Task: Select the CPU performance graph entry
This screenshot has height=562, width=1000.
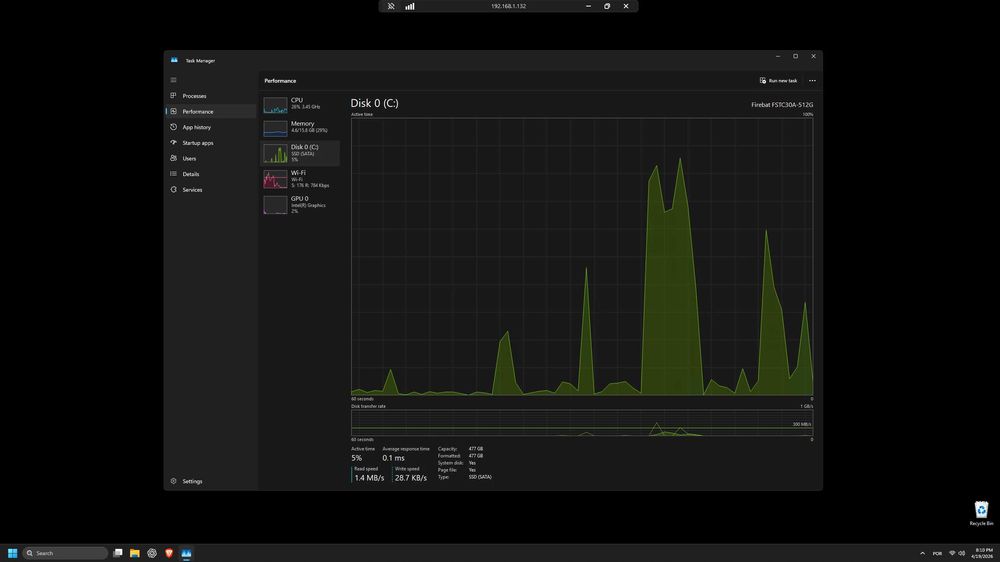Action: tap(300, 104)
